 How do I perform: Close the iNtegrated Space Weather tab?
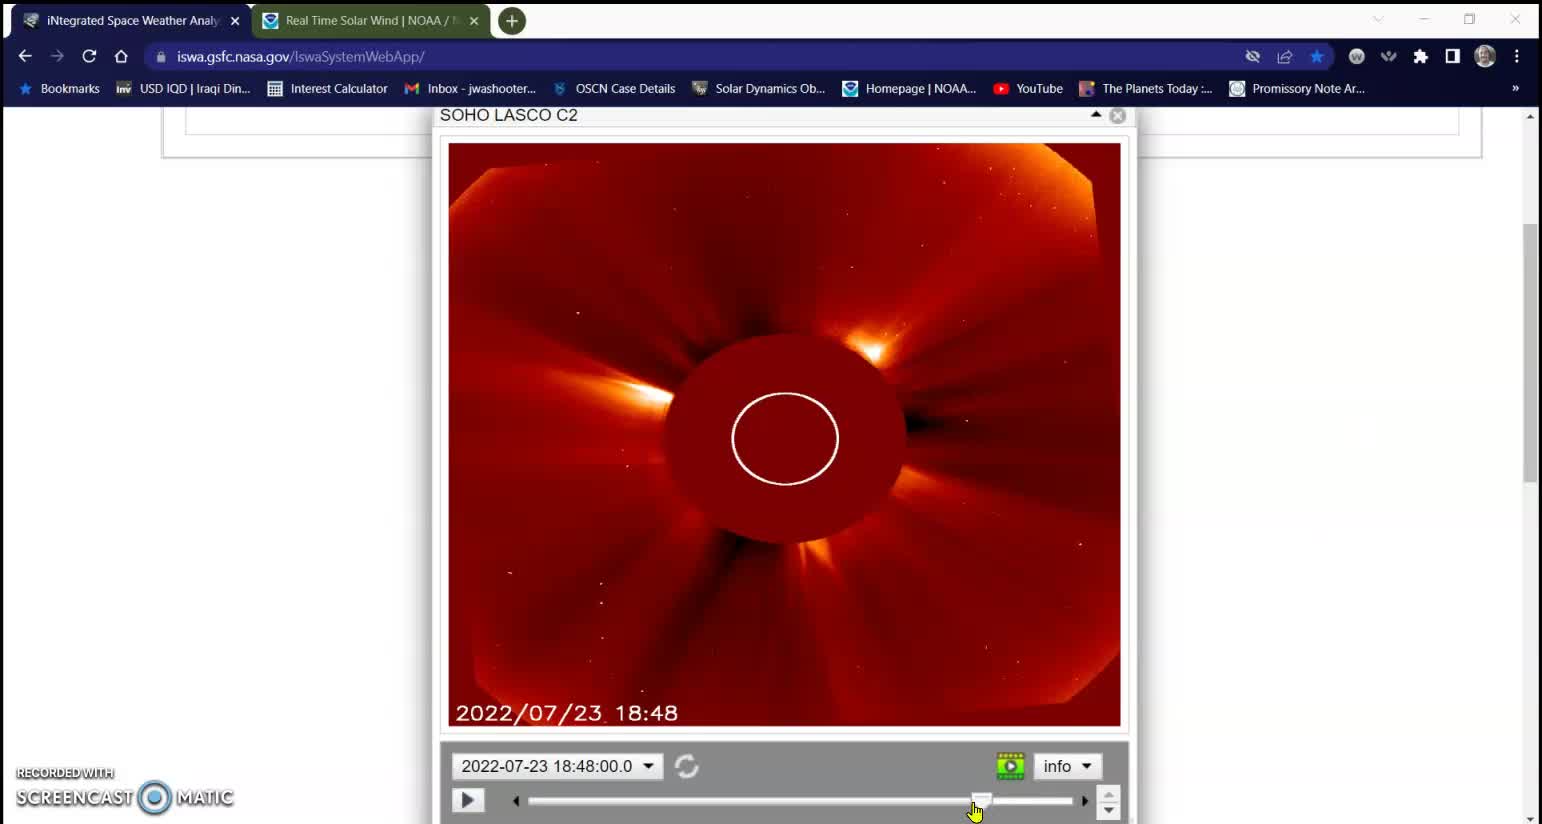pyautogui.click(x=235, y=20)
